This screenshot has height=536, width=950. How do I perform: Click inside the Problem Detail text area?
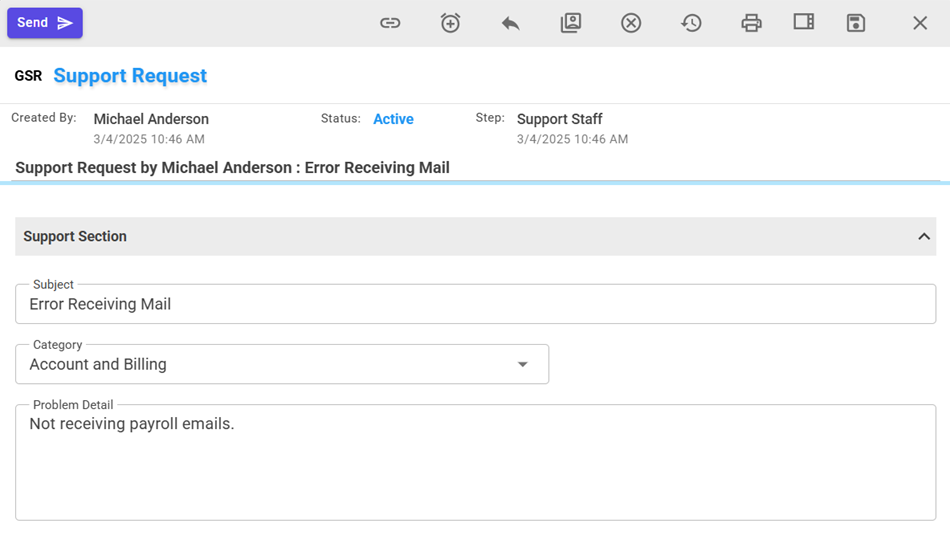475,465
